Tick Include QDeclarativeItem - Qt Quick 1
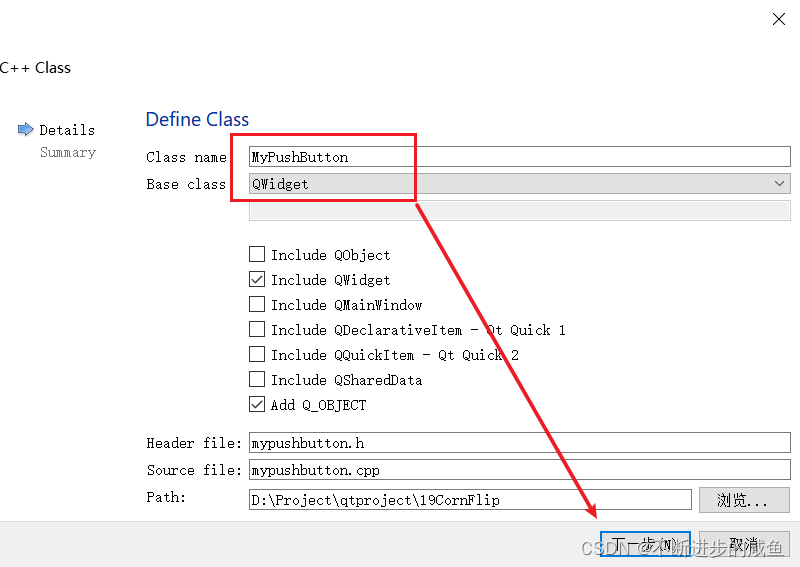Viewport: 800px width, 567px height. point(257,329)
